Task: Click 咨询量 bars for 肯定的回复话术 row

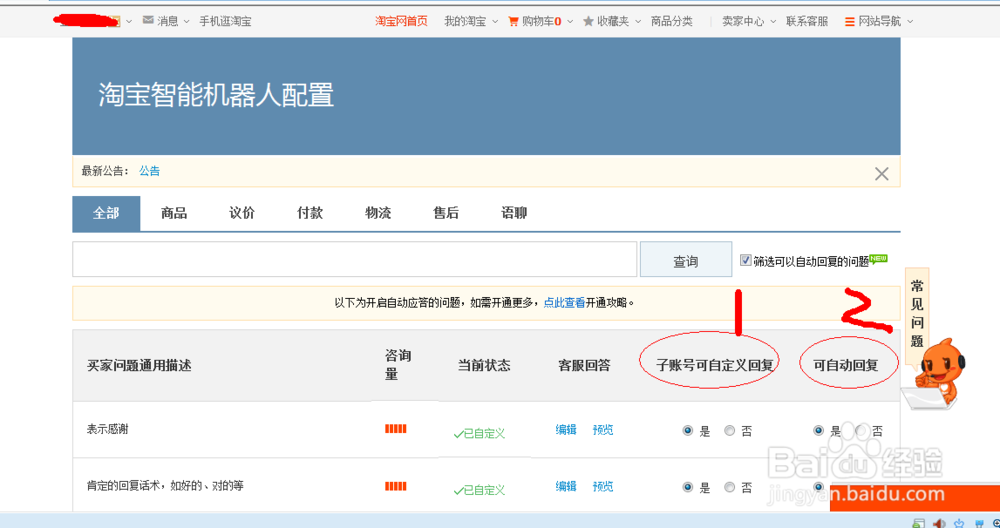Action: (x=395, y=487)
